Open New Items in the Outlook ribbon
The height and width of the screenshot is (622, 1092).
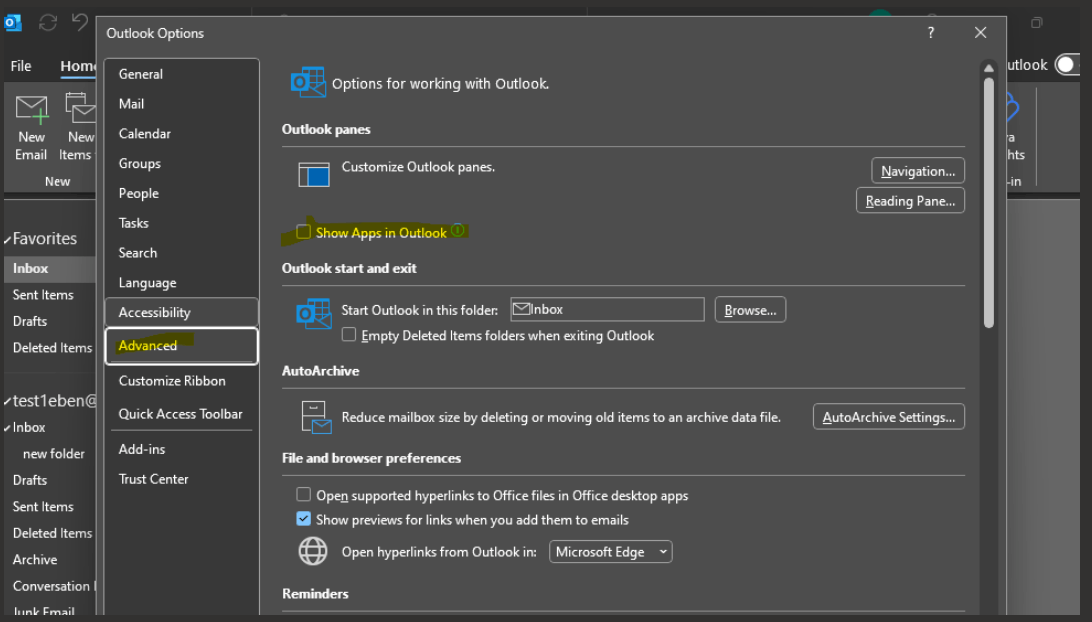pos(79,127)
